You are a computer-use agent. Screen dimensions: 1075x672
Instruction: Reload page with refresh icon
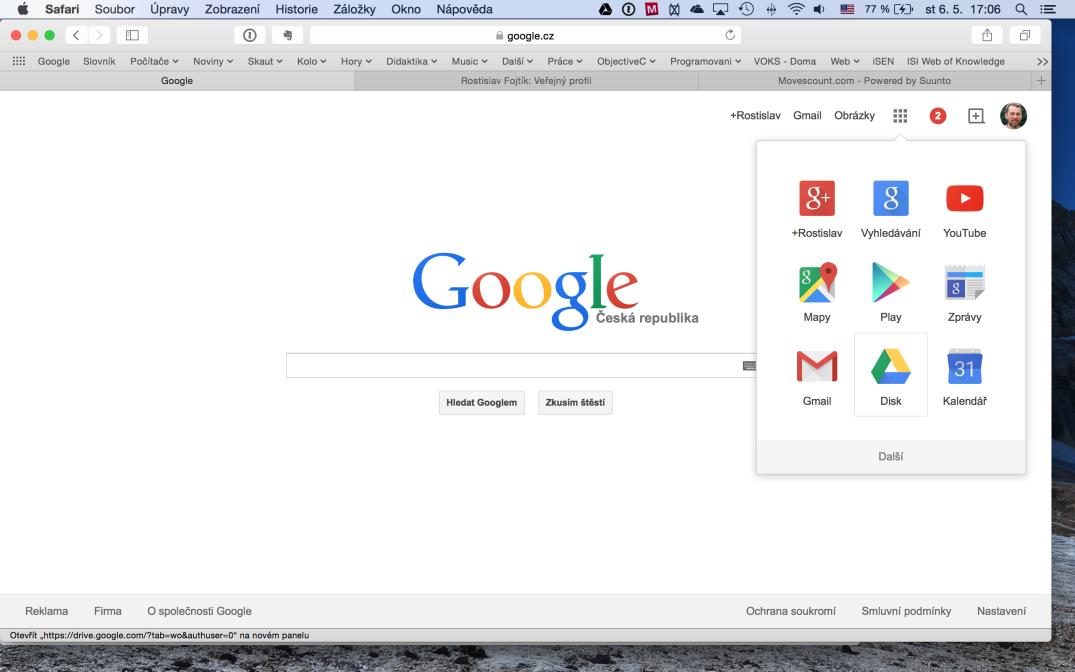click(x=730, y=35)
